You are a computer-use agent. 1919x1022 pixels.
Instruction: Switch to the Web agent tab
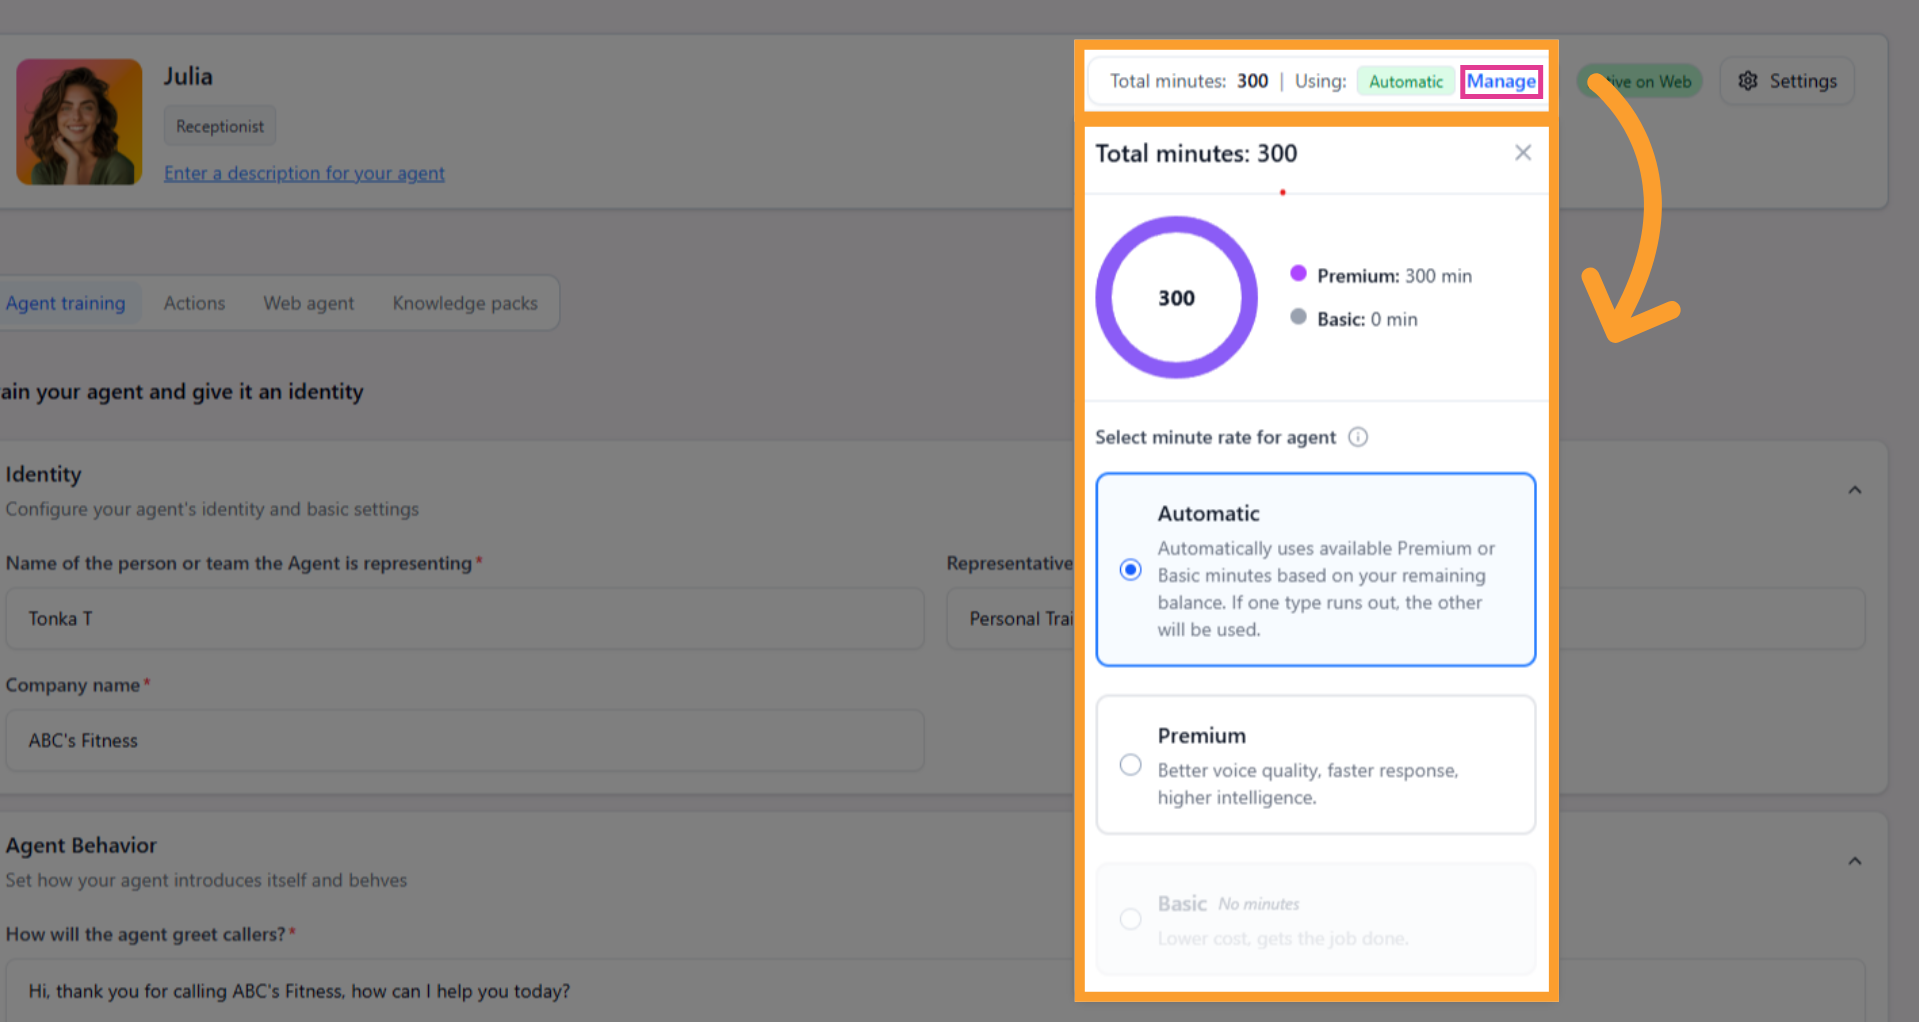point(308,303)
